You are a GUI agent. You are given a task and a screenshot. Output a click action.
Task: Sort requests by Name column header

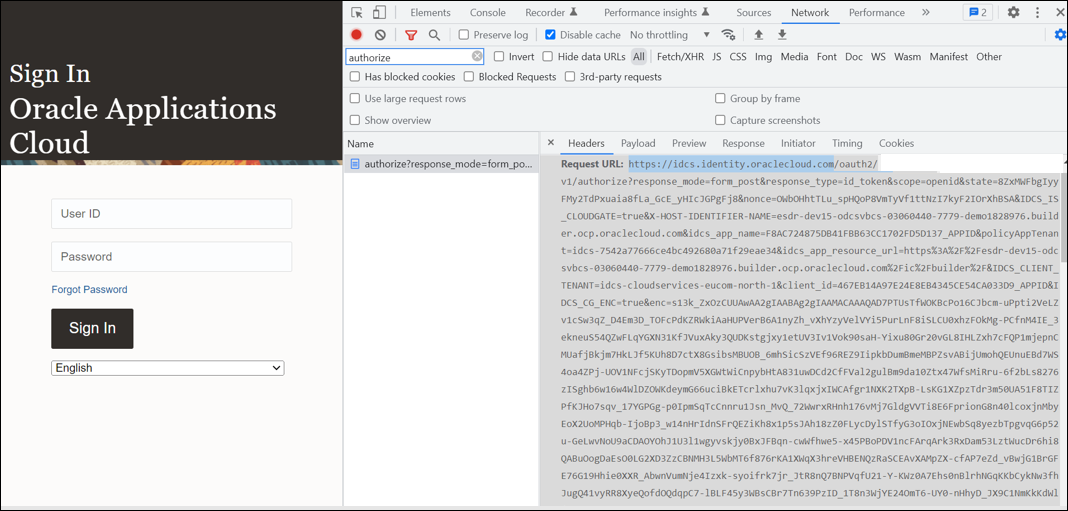click(441, 144)
